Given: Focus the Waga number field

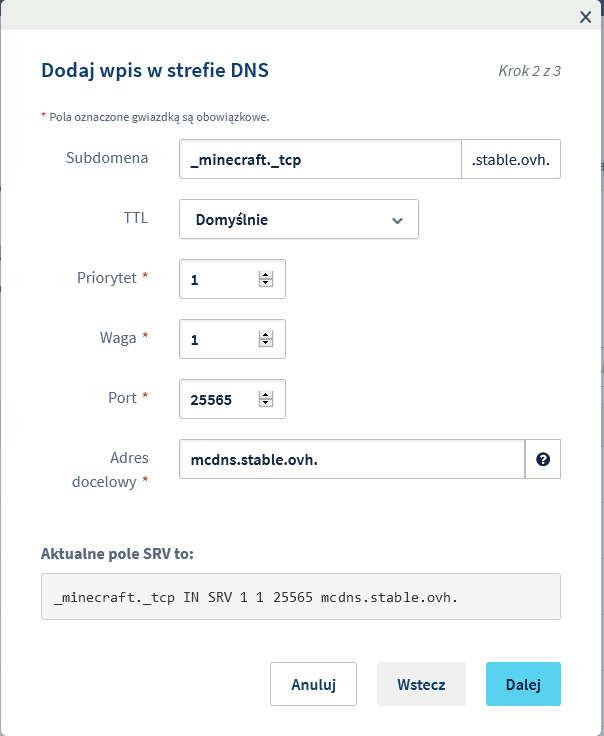Looking at the screenshot, I should click(x=220, y=340).
